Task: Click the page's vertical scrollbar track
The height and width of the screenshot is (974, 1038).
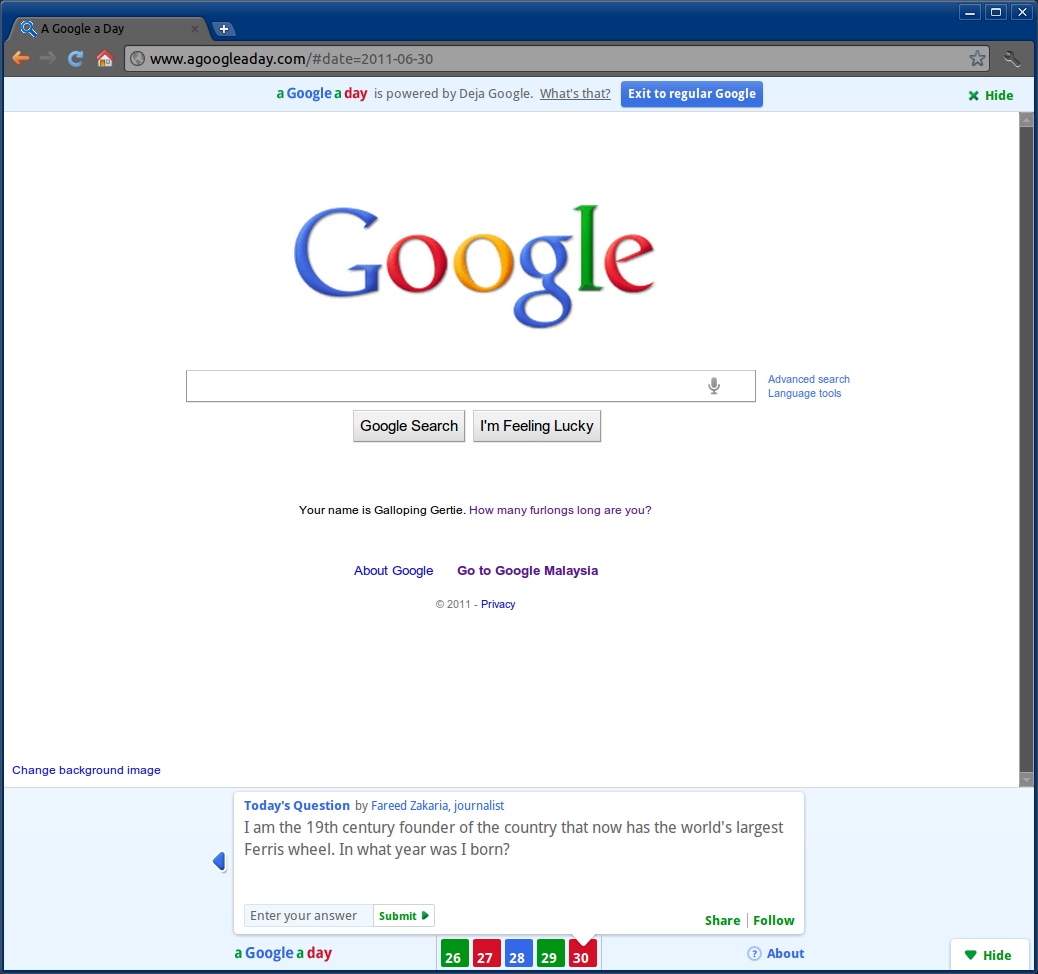Action: pos(1026,449)
